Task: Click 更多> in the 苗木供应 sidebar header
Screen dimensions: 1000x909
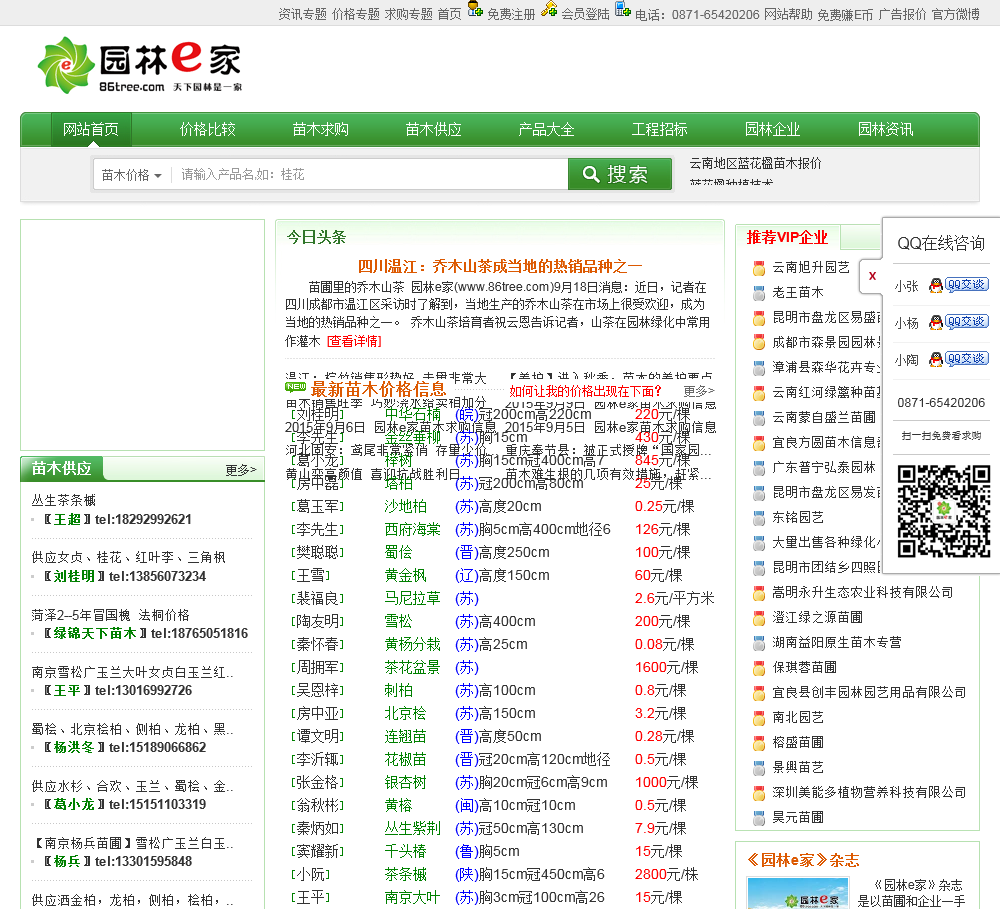Action: coord(240,470)
